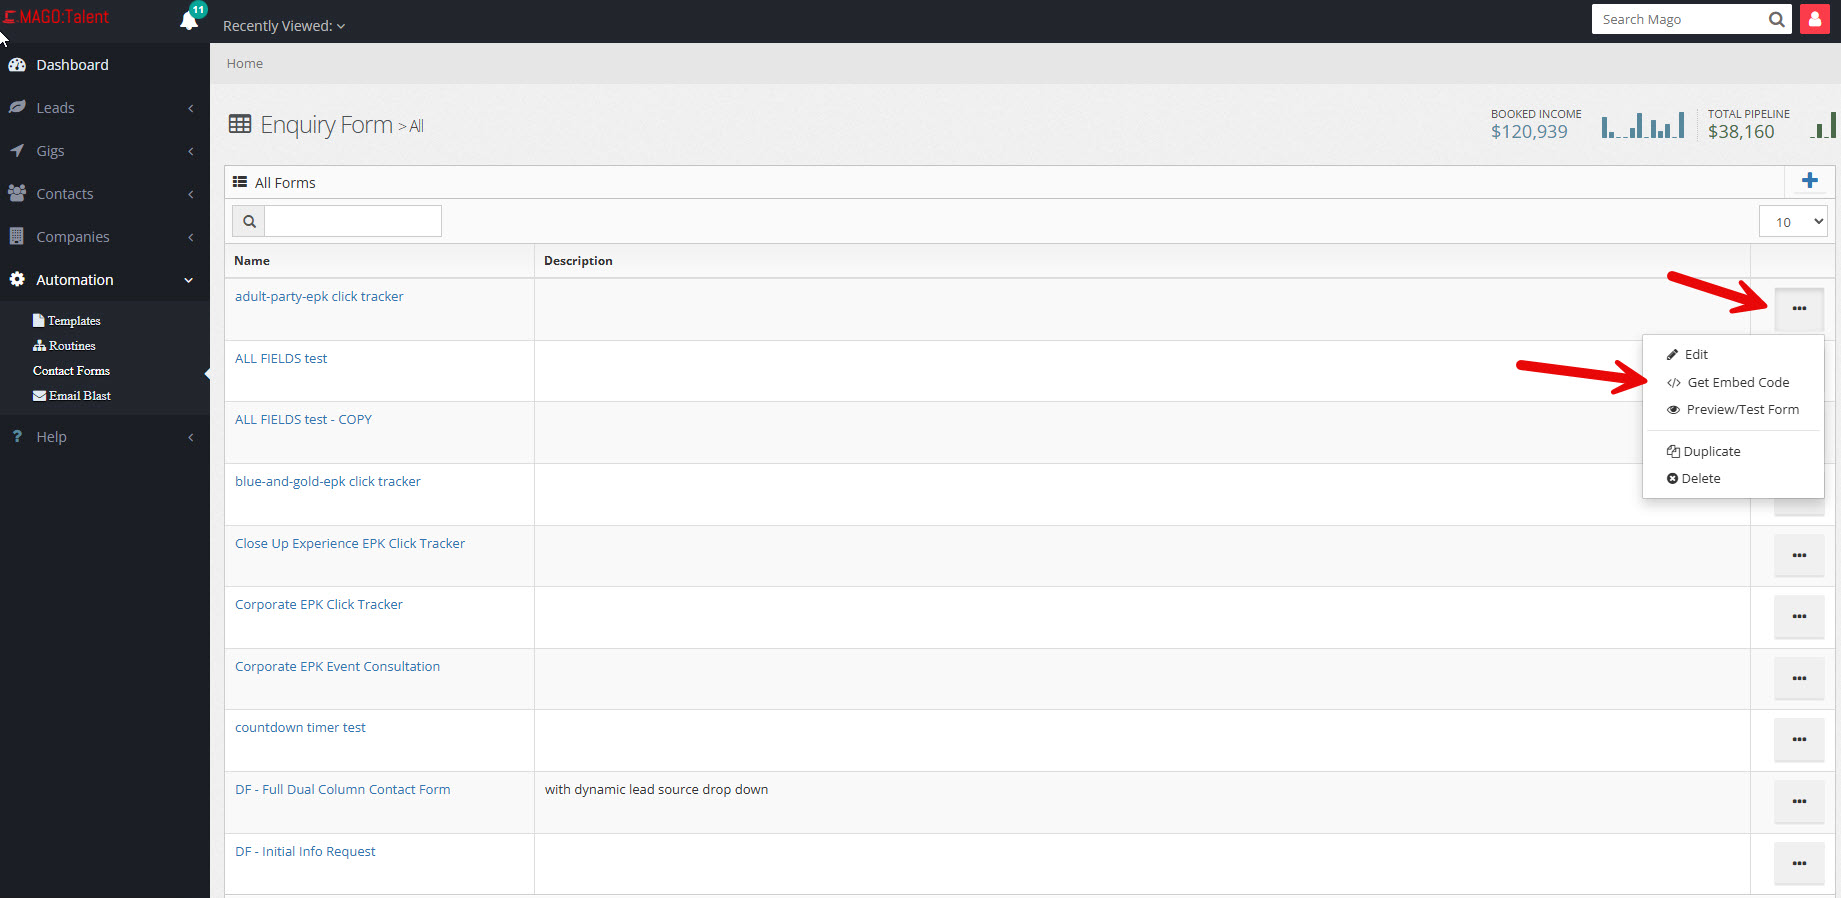Click the search magnifier in Search Mago
The width and height of the screenshot is (1841, 898).
1776,19
